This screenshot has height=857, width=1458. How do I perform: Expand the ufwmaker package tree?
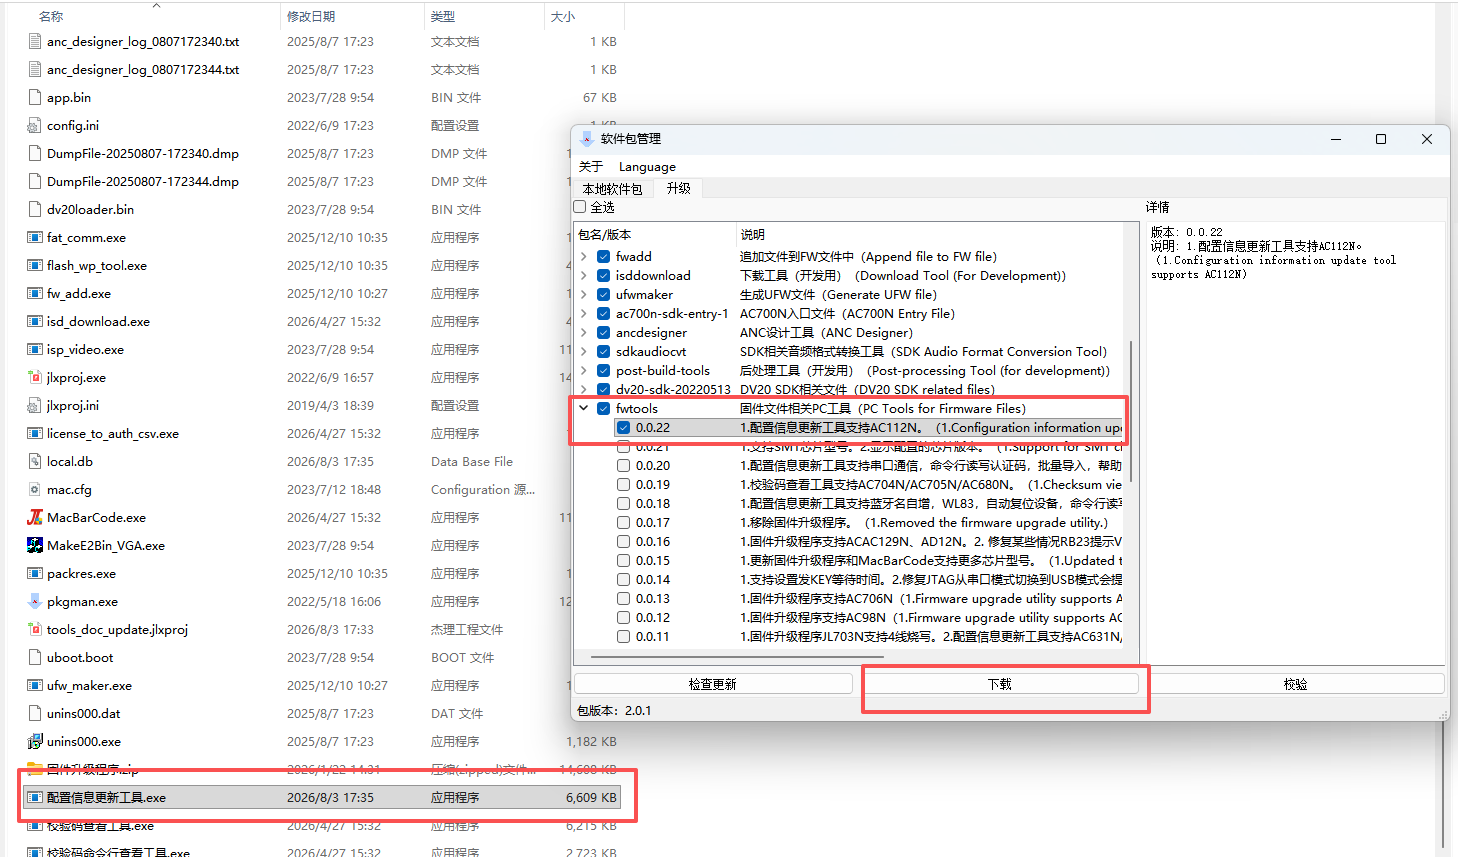pyautogui.click(x=584, y=295)
